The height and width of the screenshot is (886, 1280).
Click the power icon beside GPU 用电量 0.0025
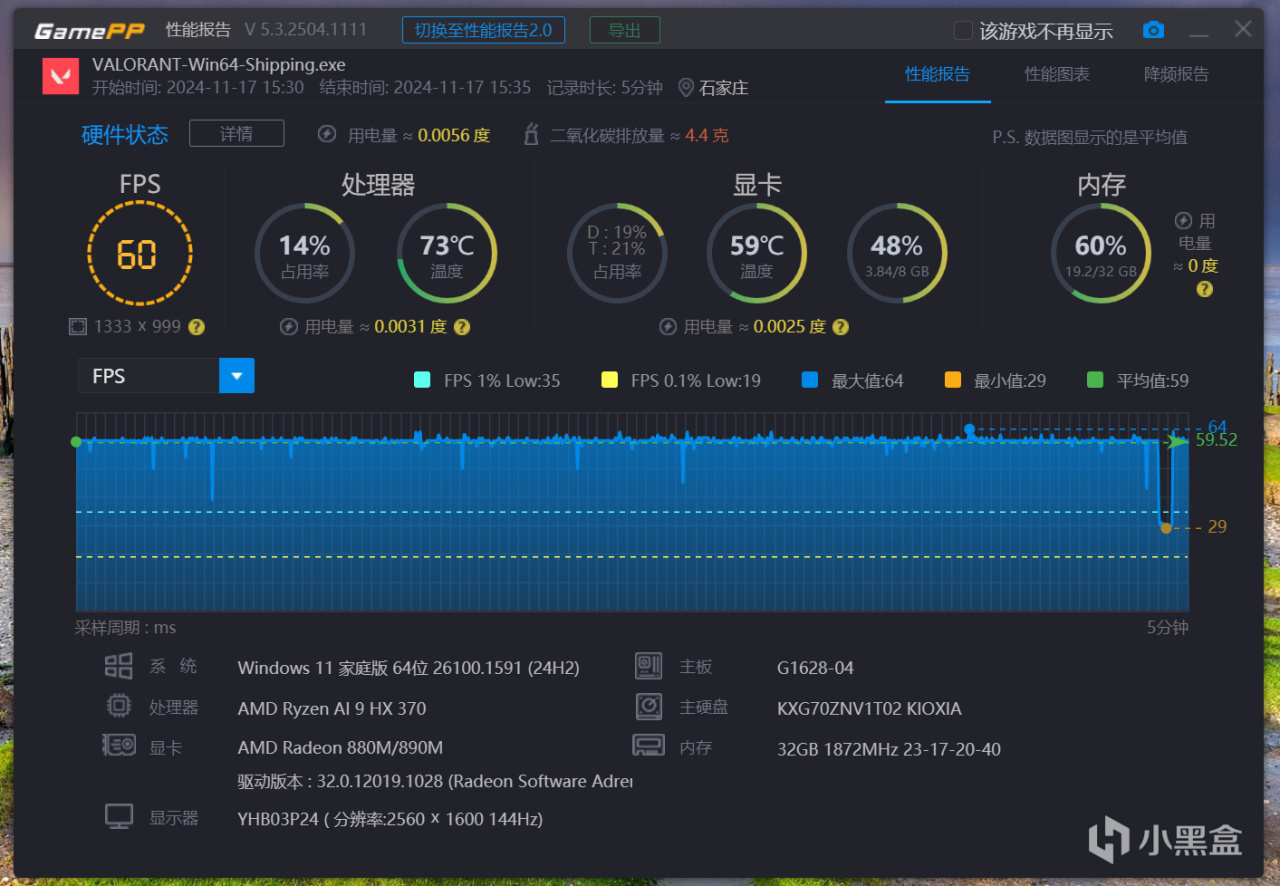668,326
